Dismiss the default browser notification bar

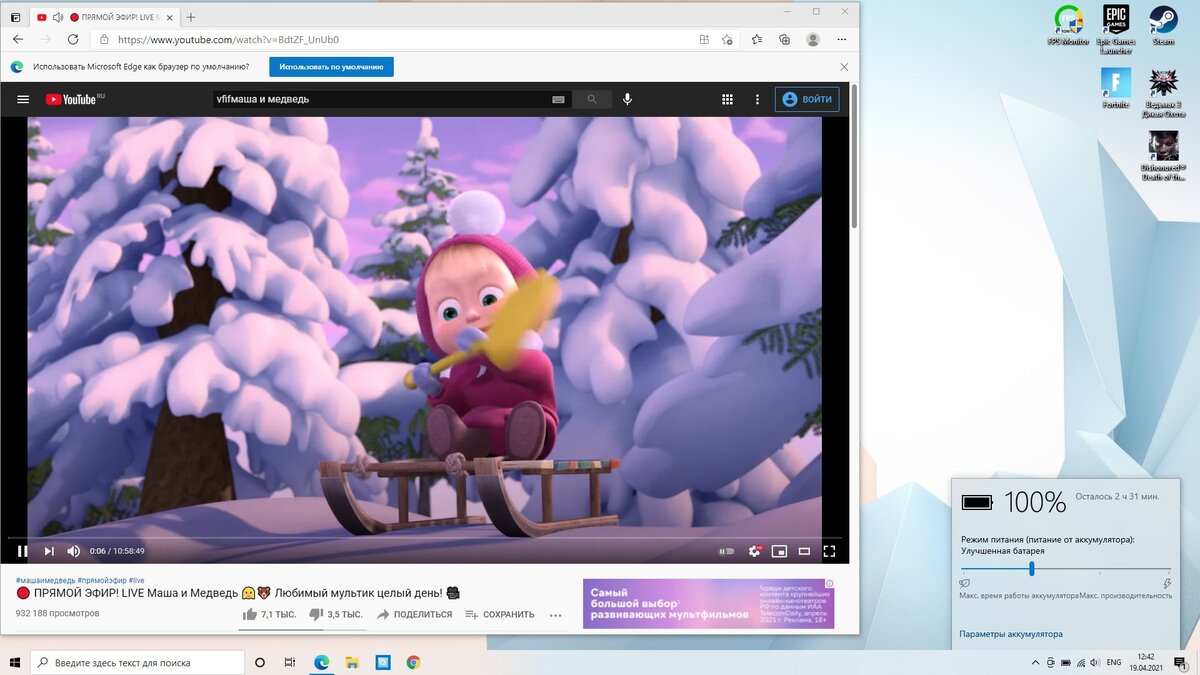click(844, 67)
